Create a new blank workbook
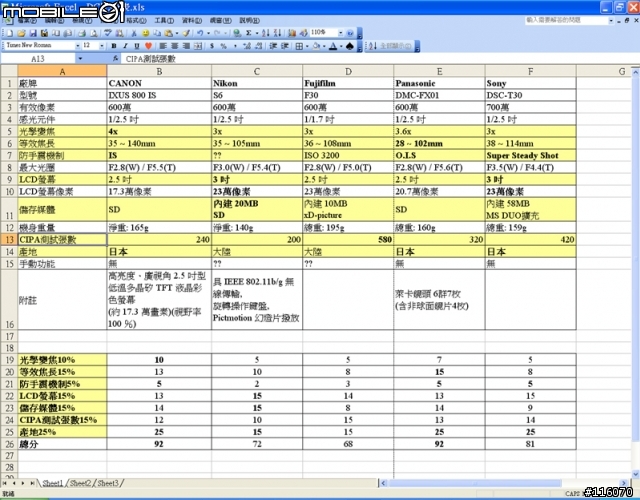Screen dimensions: 640x500 [x=9, y=33]
